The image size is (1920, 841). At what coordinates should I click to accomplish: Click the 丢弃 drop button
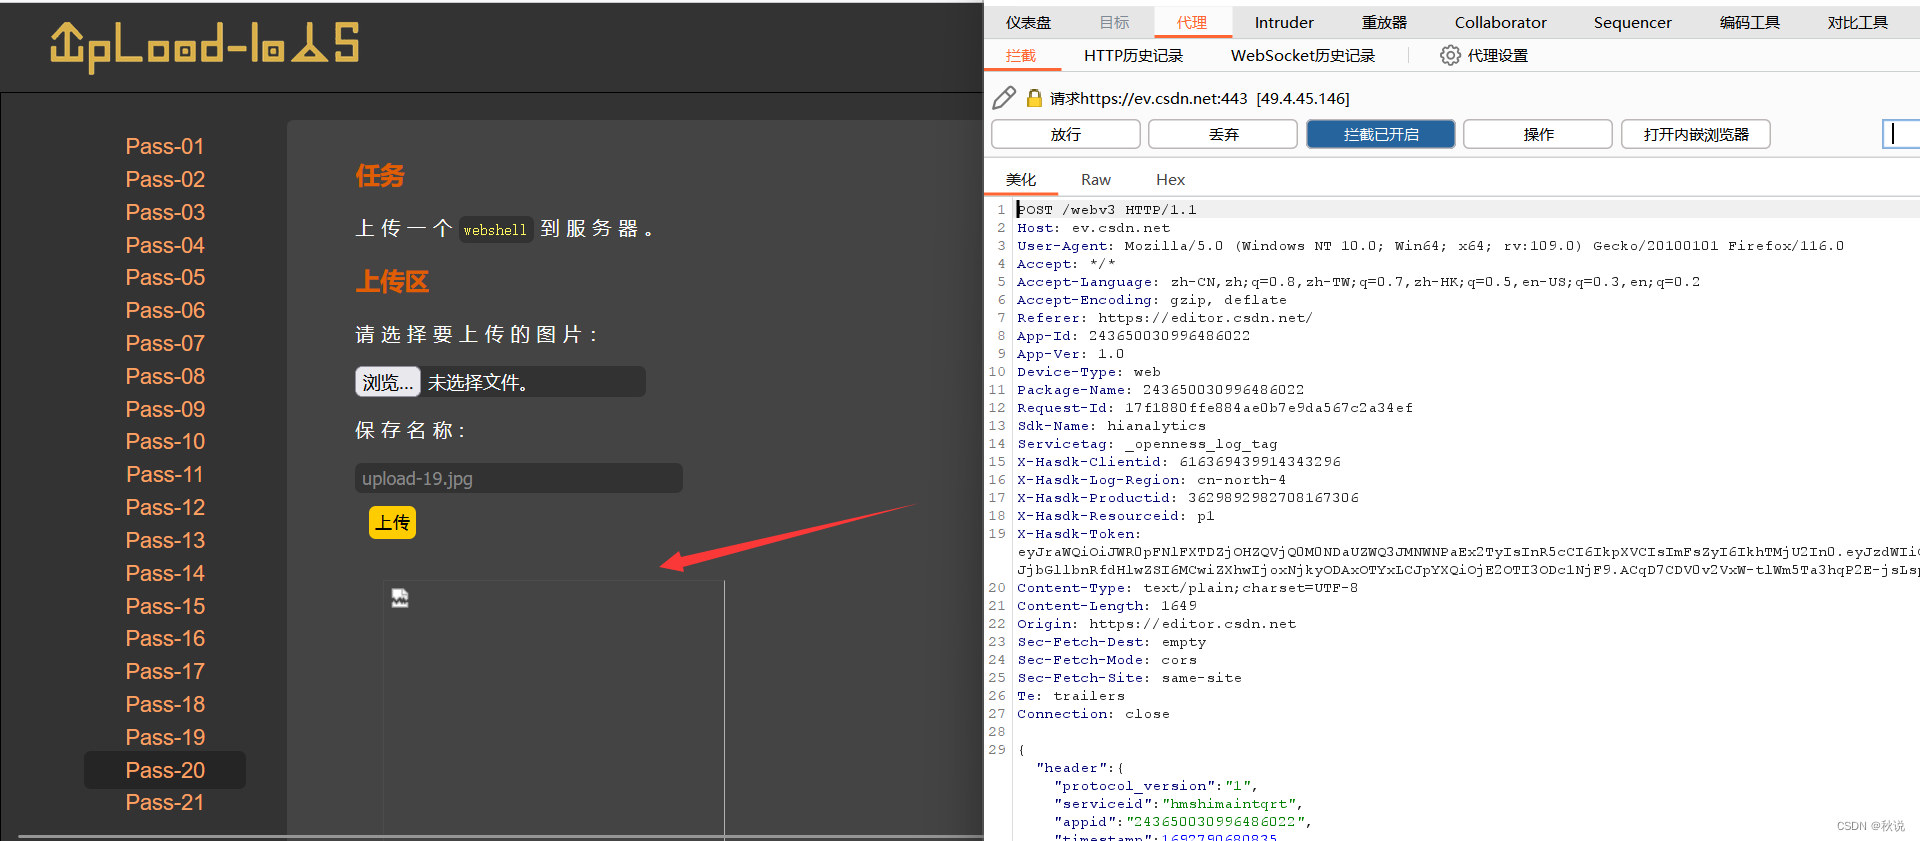[x=1223, y=134]
